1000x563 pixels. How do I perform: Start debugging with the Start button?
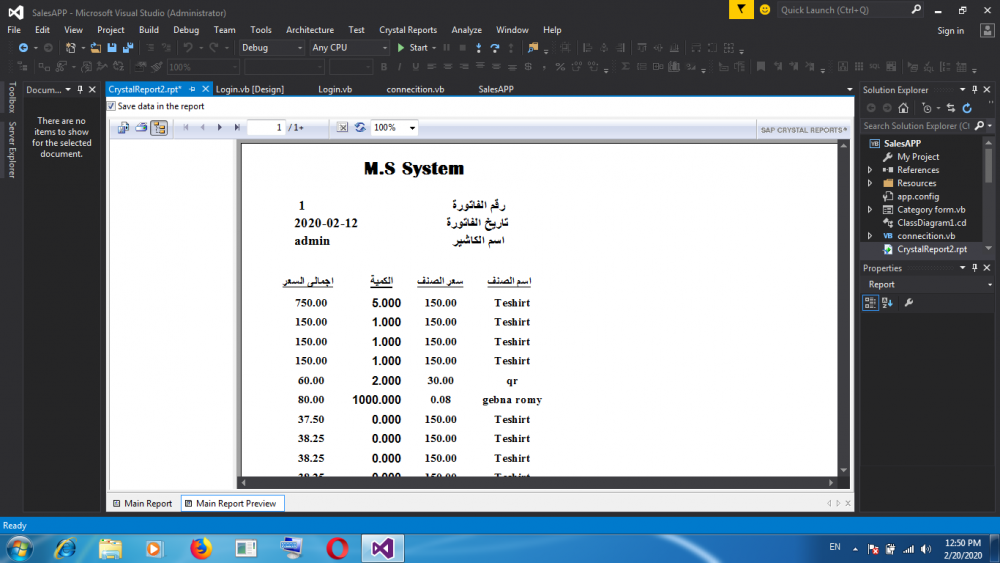[x=413, y=48]
